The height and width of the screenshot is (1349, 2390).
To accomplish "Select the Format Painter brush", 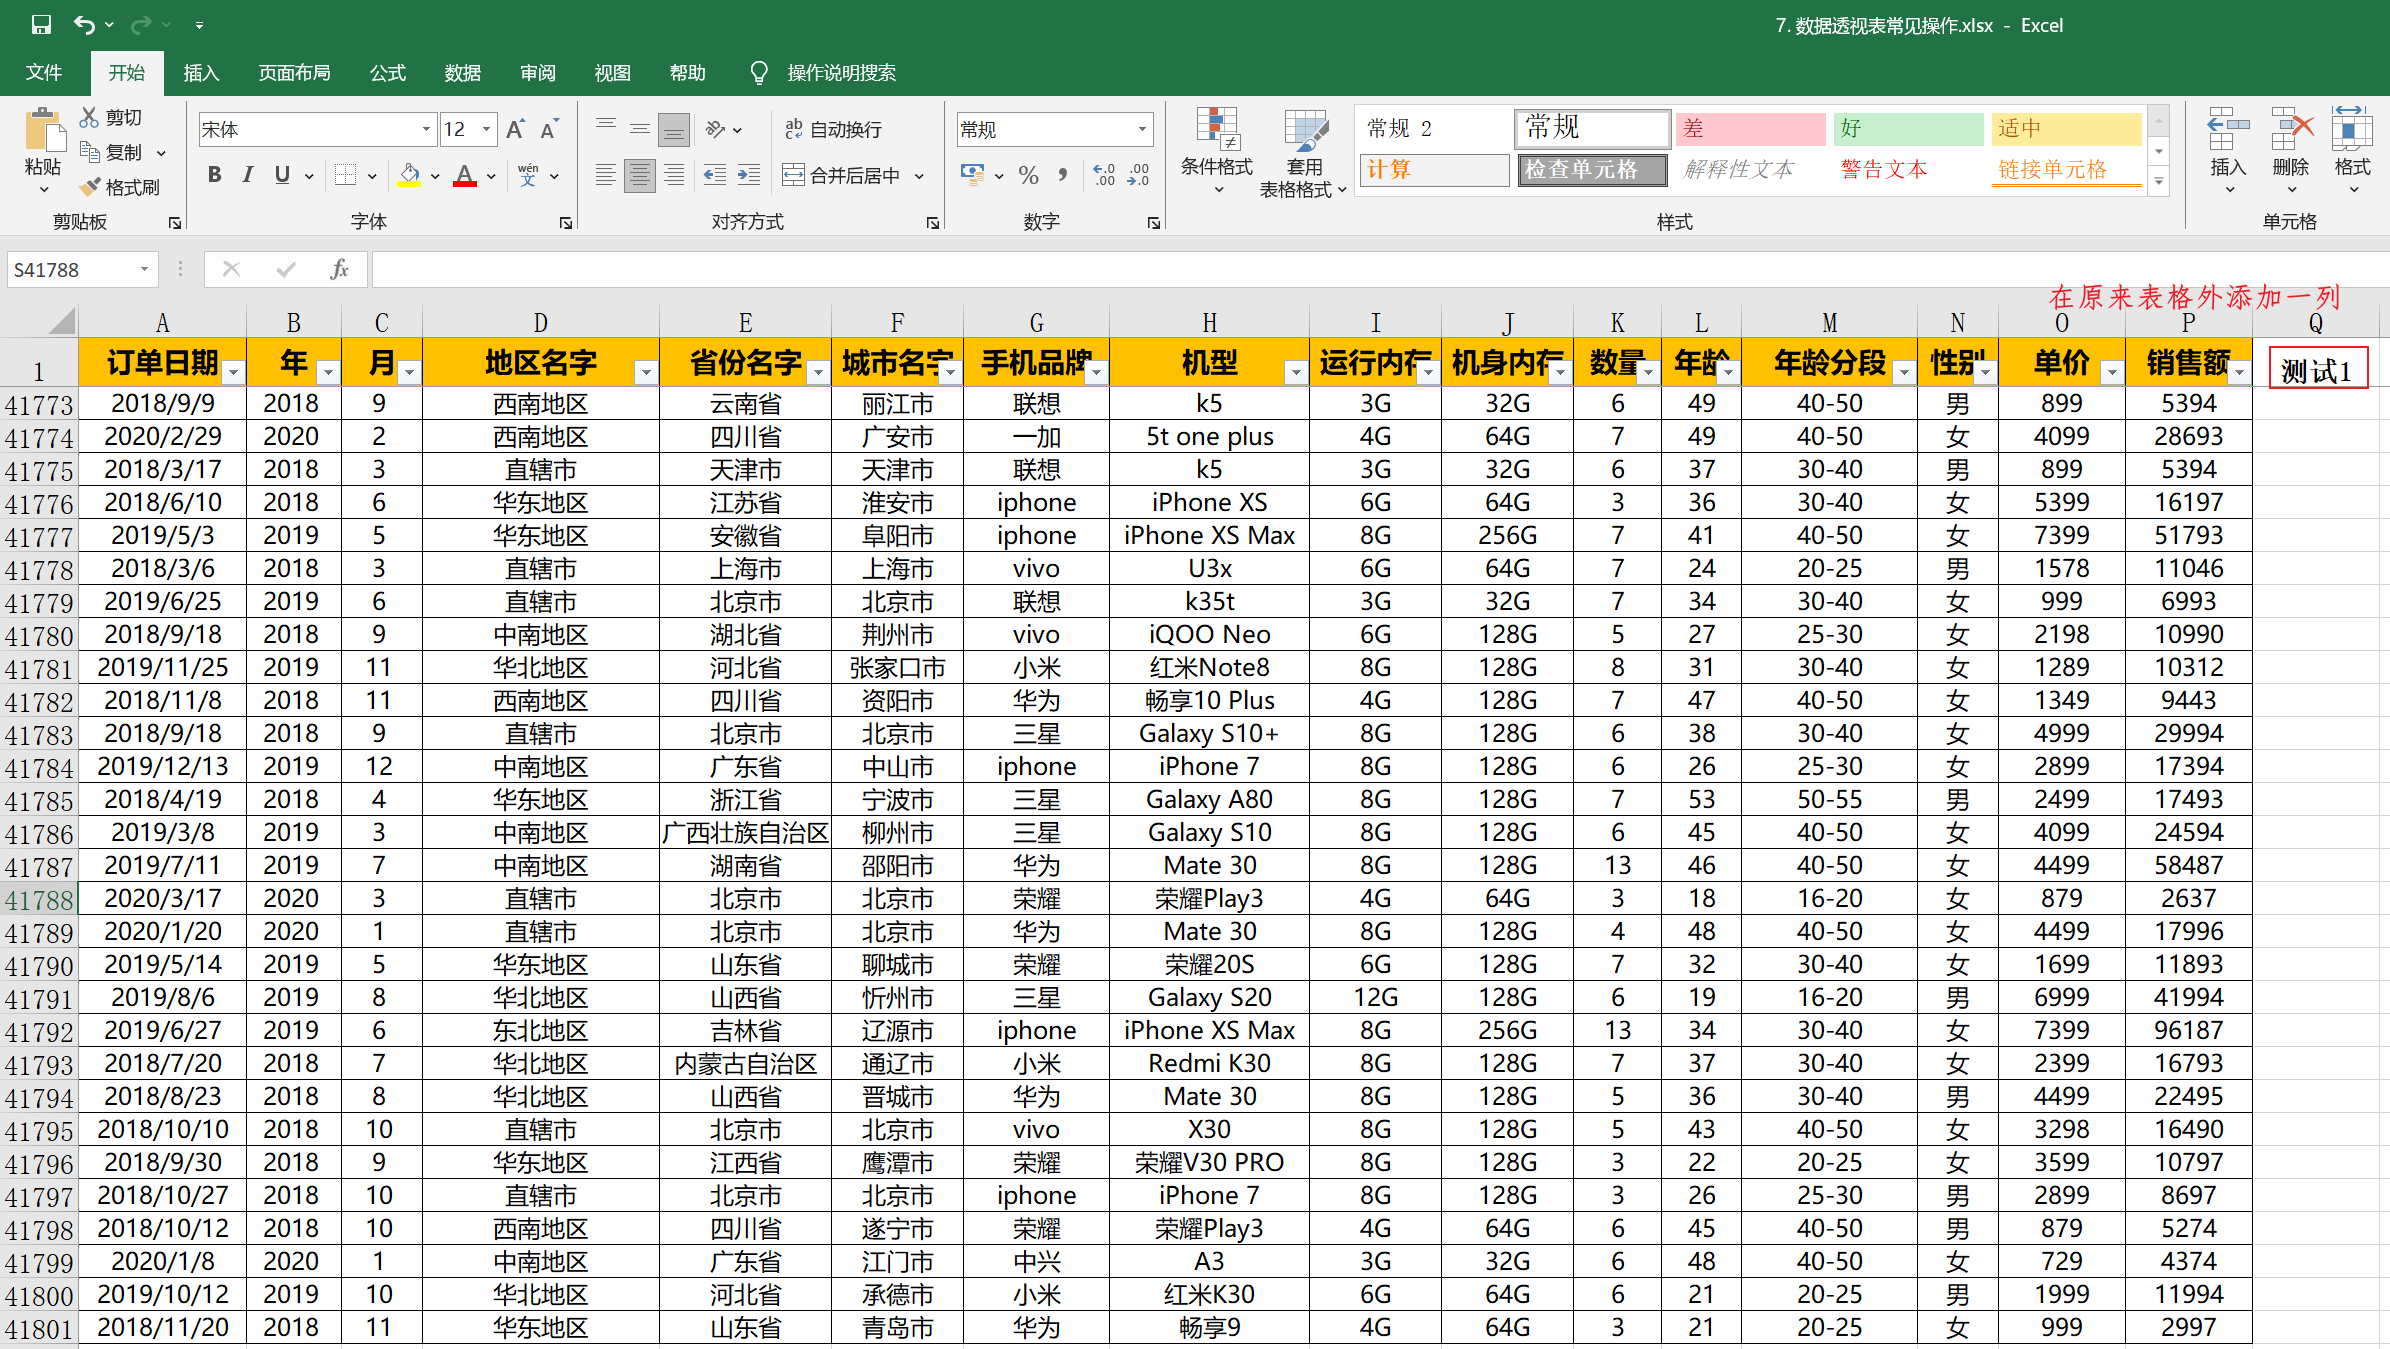I will click(x=90, y=187).
